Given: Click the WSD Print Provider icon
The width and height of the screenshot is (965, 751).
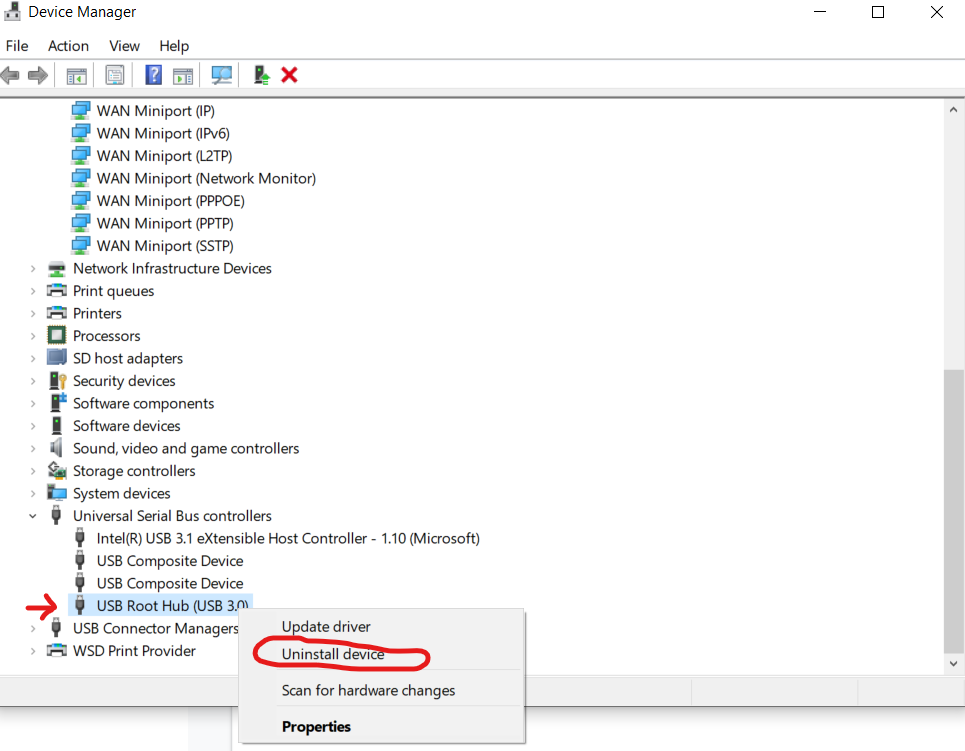Looking at the screenshot, I should tap(57, 650).
